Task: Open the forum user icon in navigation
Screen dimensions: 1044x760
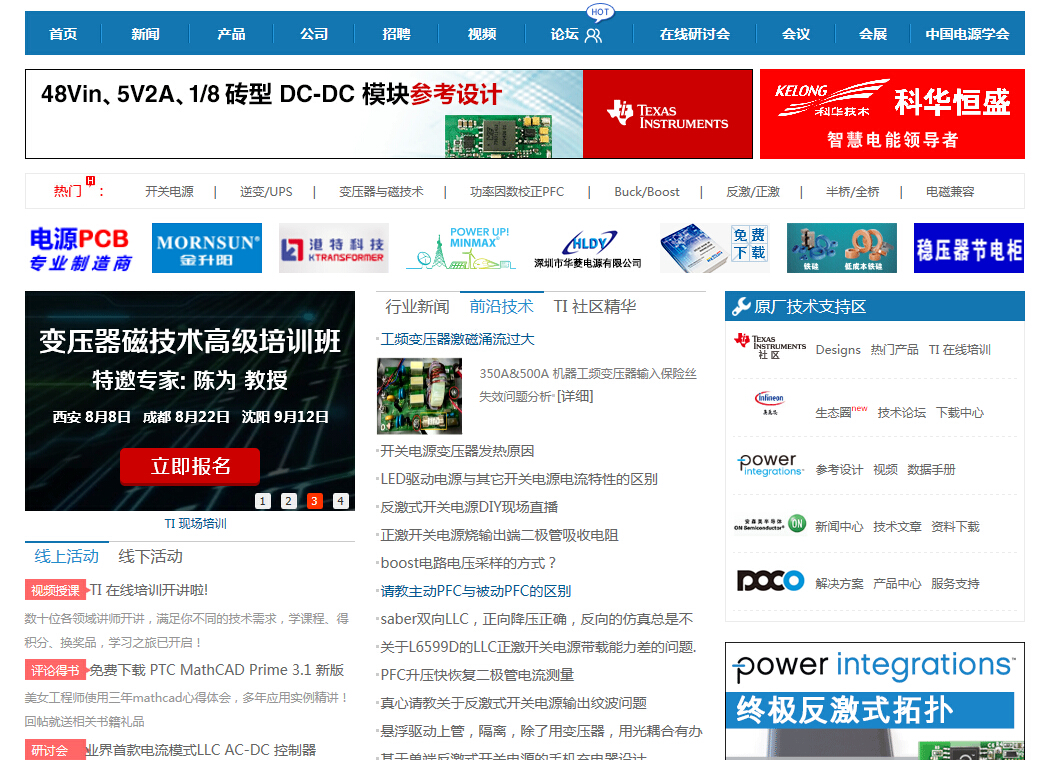Action: coord(593,35)
